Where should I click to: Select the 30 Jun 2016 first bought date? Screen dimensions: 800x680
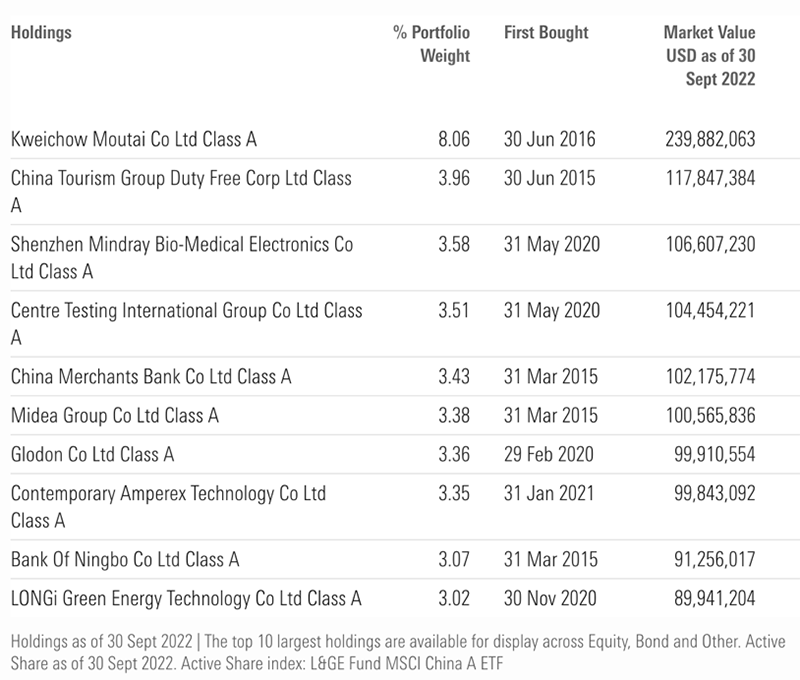(550, 139)
